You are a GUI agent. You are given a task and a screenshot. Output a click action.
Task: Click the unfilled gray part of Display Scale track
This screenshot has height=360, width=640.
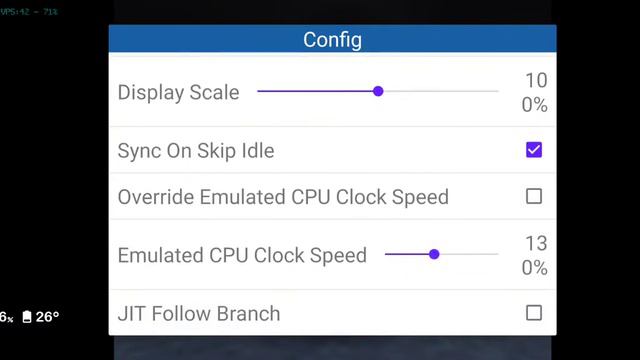click(441, 91)
